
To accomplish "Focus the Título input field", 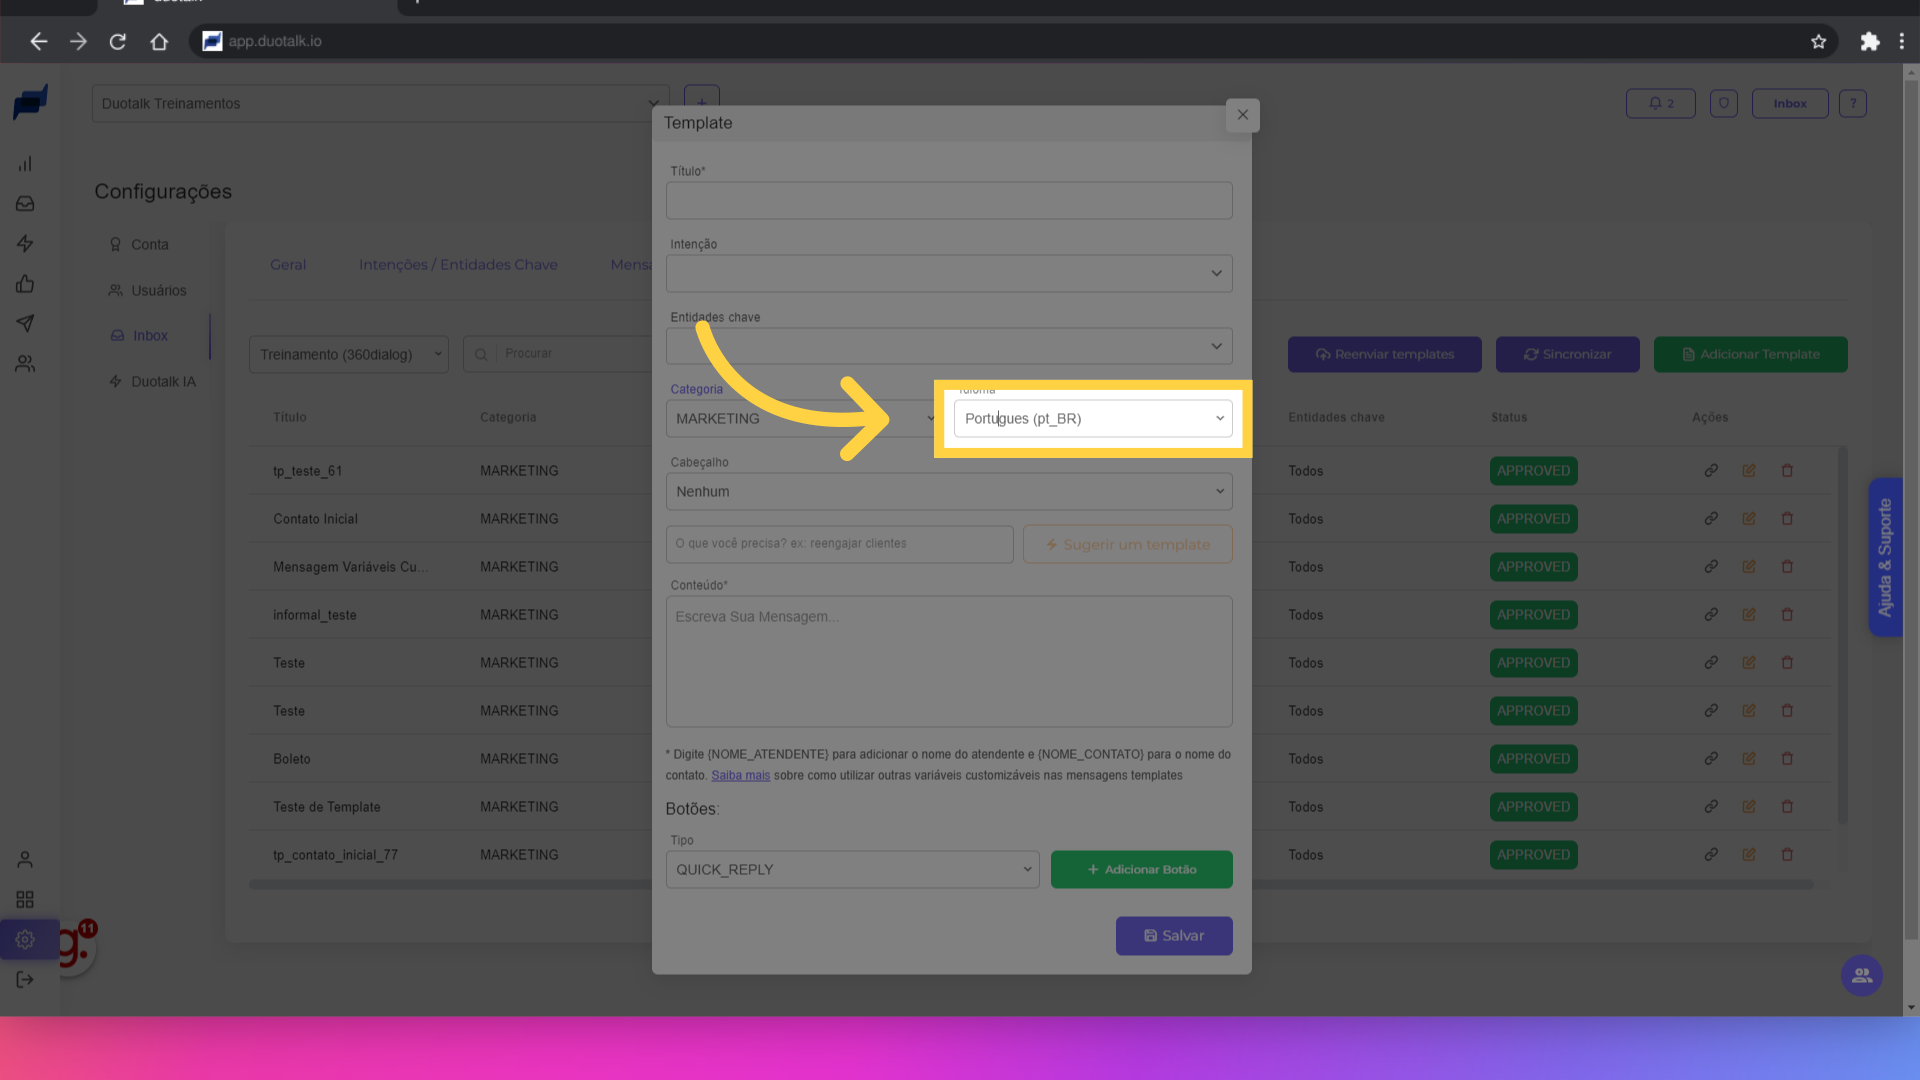I will [949, 201].
